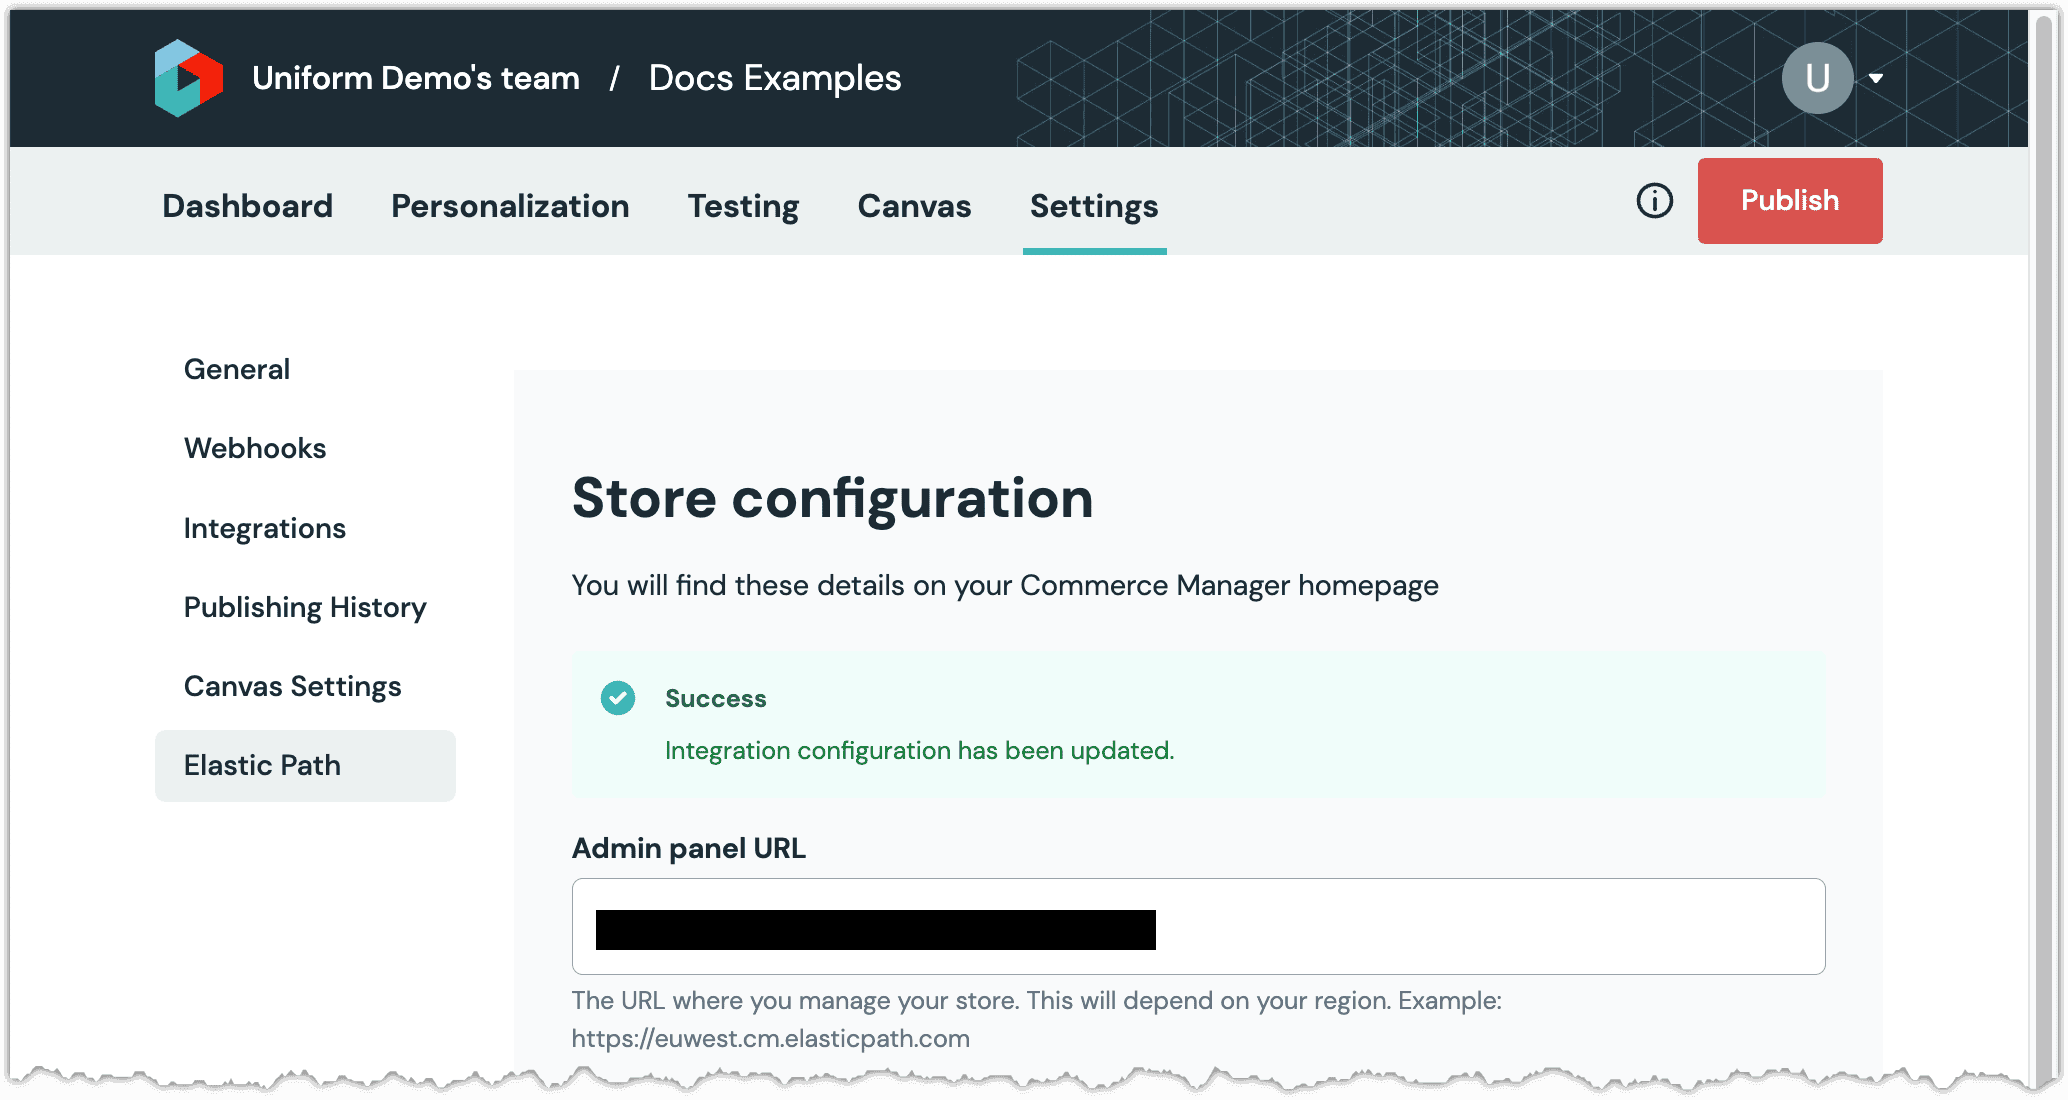Open General settings in sidebar
The image size is (2068, 1100).
click(237, 370)
